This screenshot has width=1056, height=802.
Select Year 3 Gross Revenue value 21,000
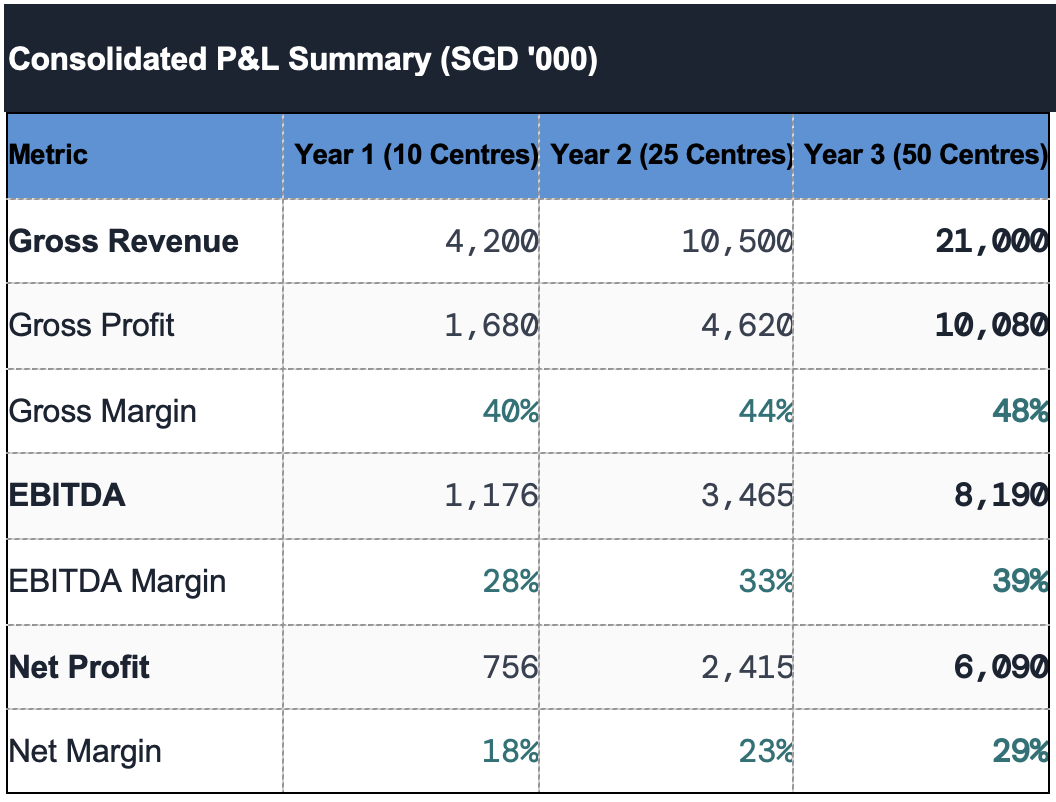tap(991, 241)
